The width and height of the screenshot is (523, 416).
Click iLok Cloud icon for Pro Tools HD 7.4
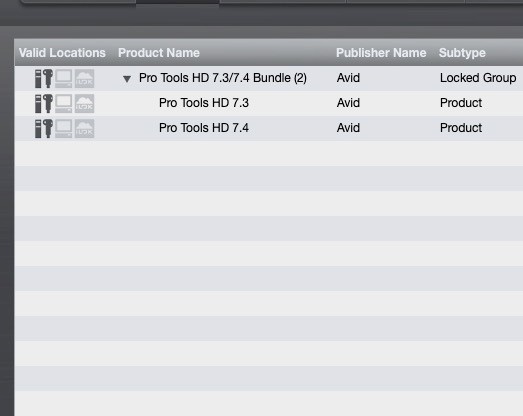coord(84,129)
